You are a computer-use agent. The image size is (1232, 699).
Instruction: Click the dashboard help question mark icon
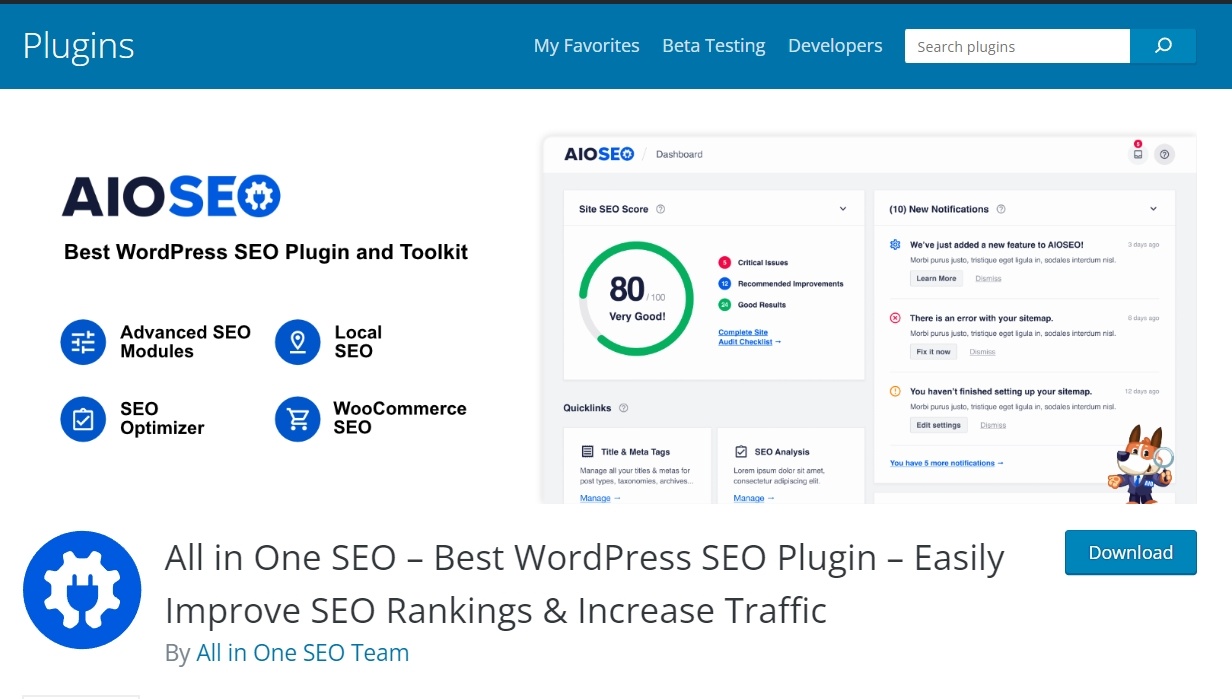click(x=1164, y=154)
